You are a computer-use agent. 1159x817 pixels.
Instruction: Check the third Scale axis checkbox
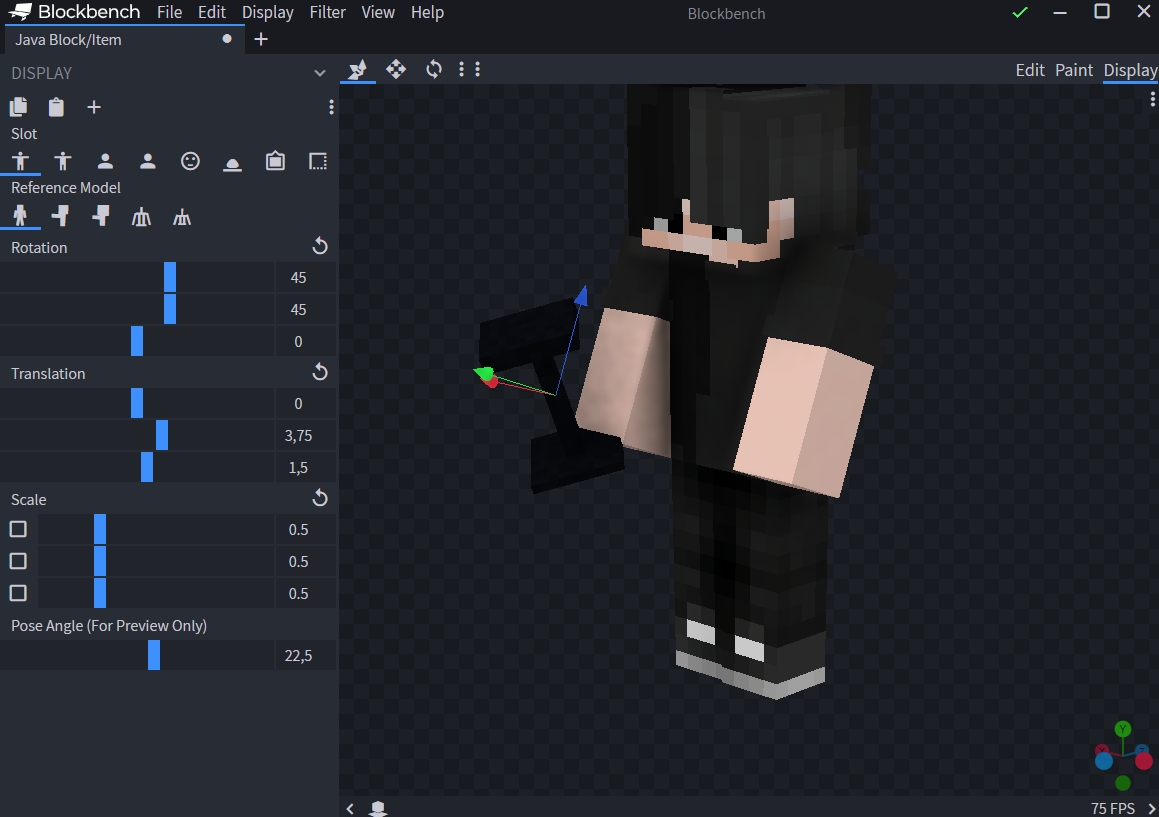tap(18, 593)
